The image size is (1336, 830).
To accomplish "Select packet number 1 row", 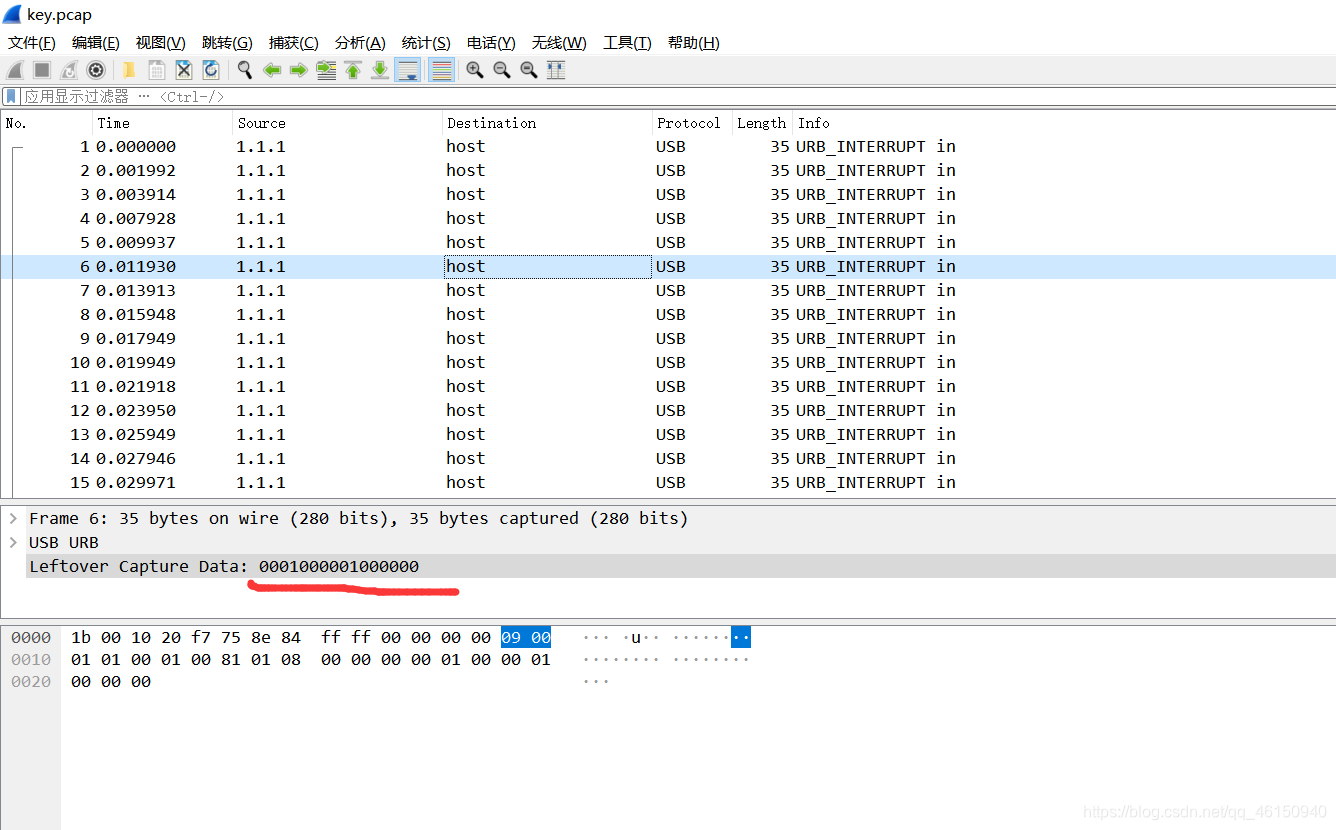I will (668, 146).
